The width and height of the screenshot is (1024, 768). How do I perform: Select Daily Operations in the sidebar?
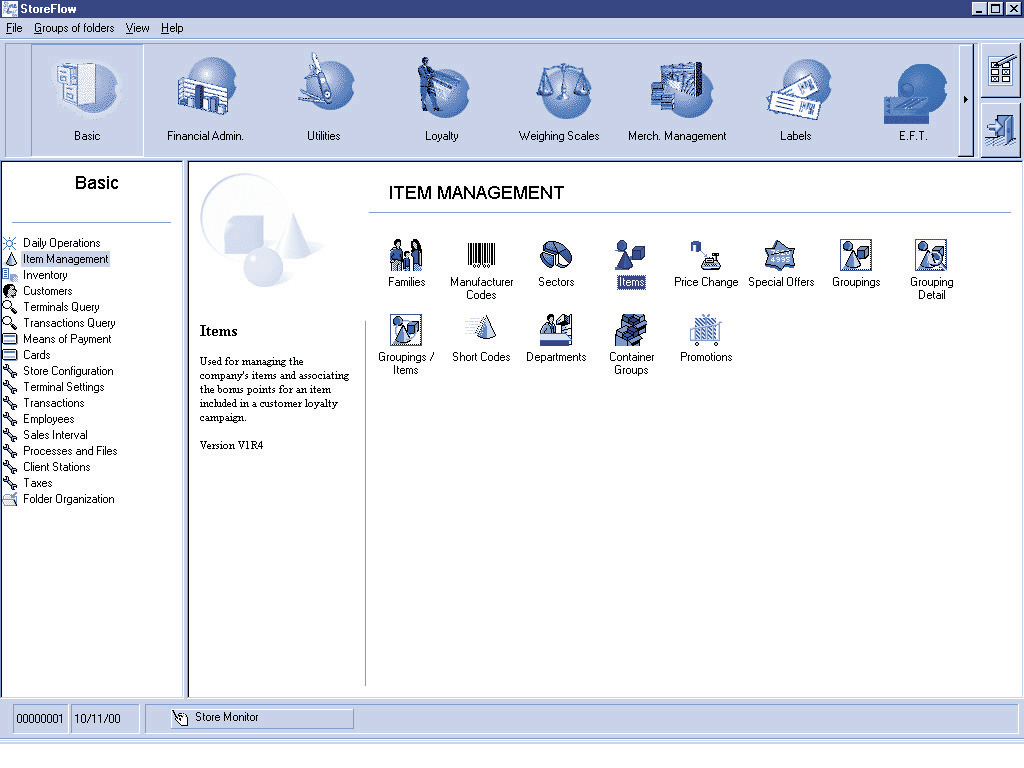click(x=61, y=243)
